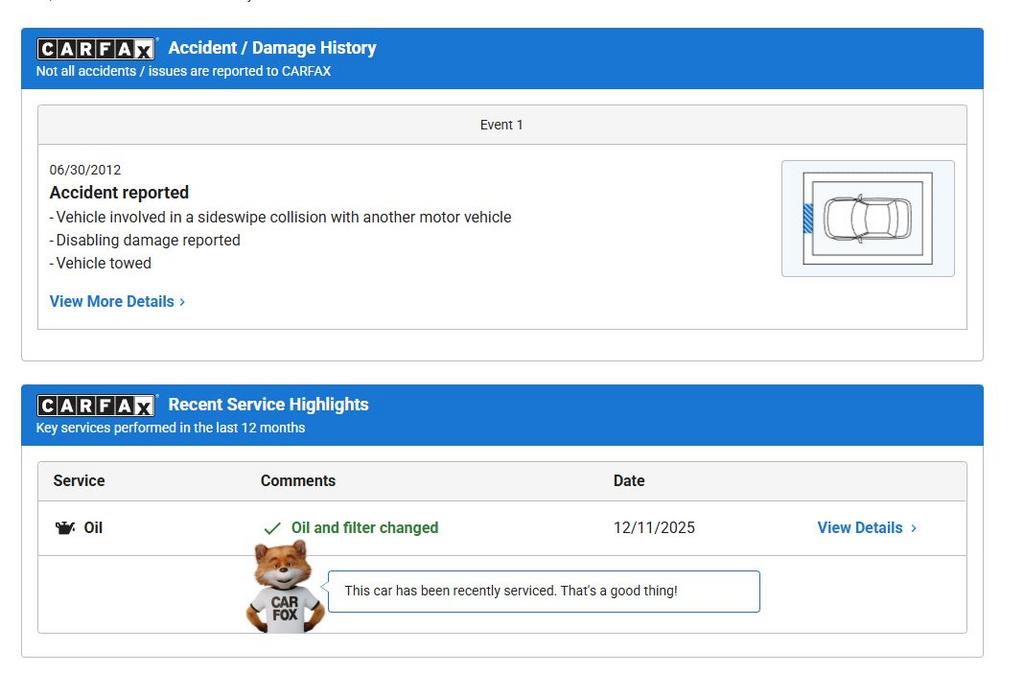
Task: Click the Comments column header
Action: tap(298, 481)
